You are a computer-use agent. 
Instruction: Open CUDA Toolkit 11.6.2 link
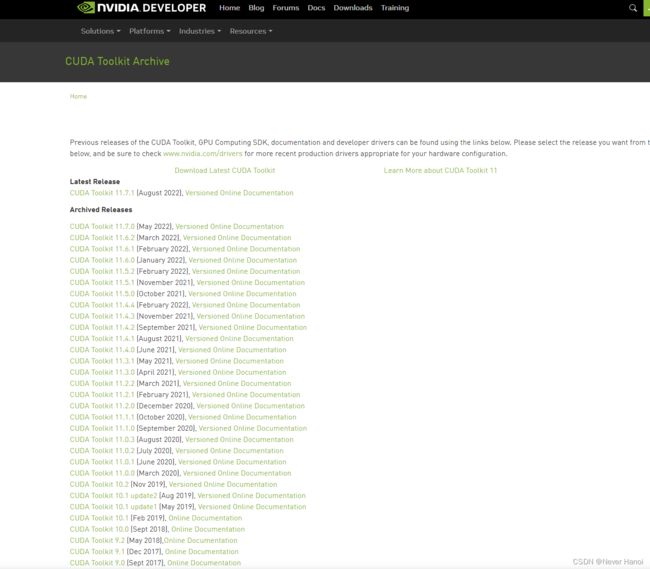[102, 237]
